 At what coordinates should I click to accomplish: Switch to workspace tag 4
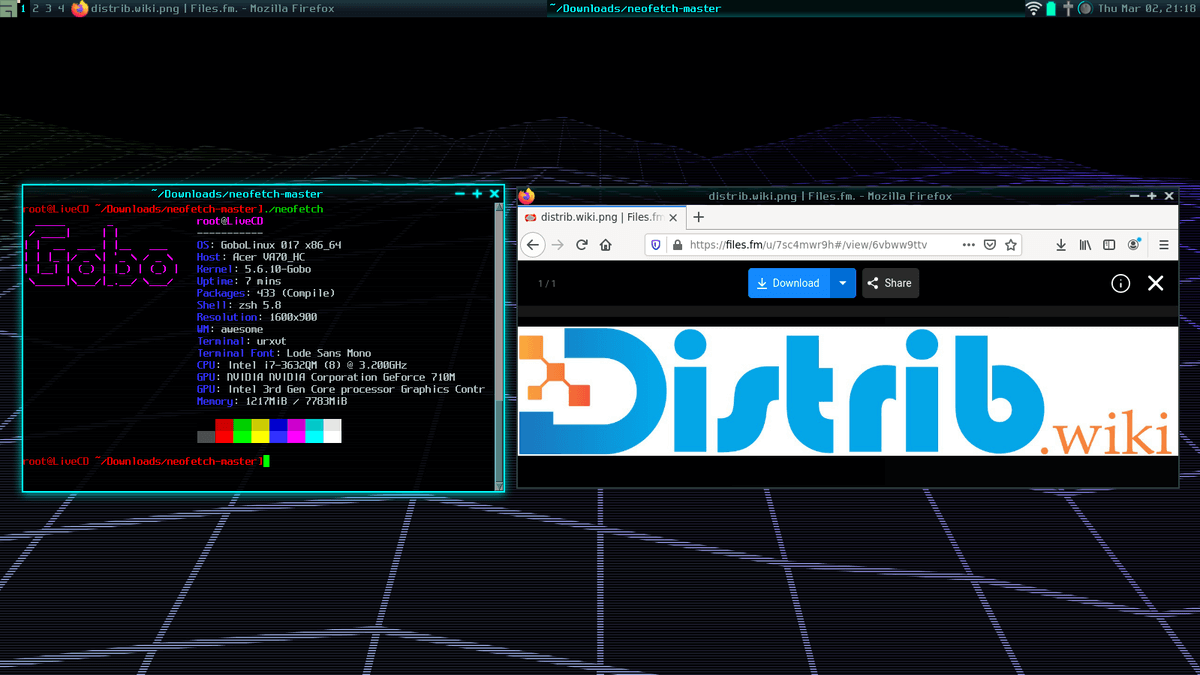click(x=61, y=8)
